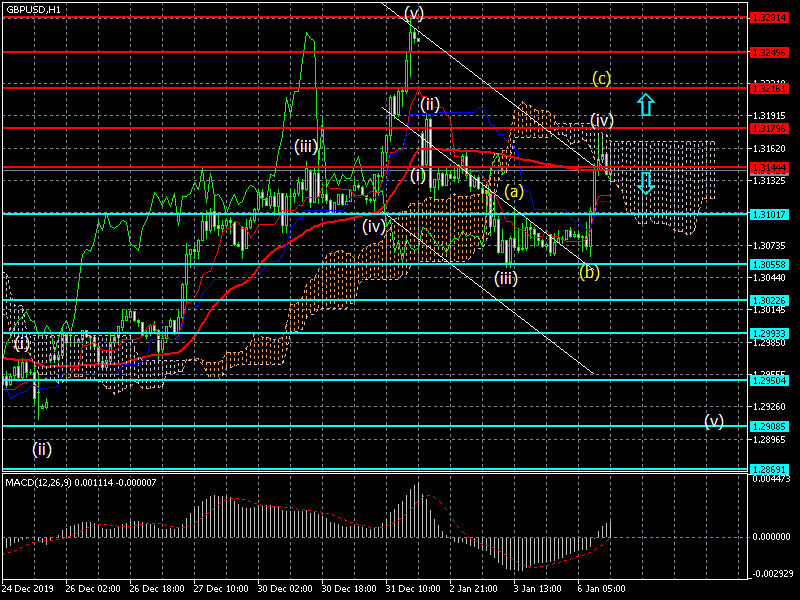Click the (iv) label next to the 1.31796 line
The image size is (800, 600).
coord(602,120)
